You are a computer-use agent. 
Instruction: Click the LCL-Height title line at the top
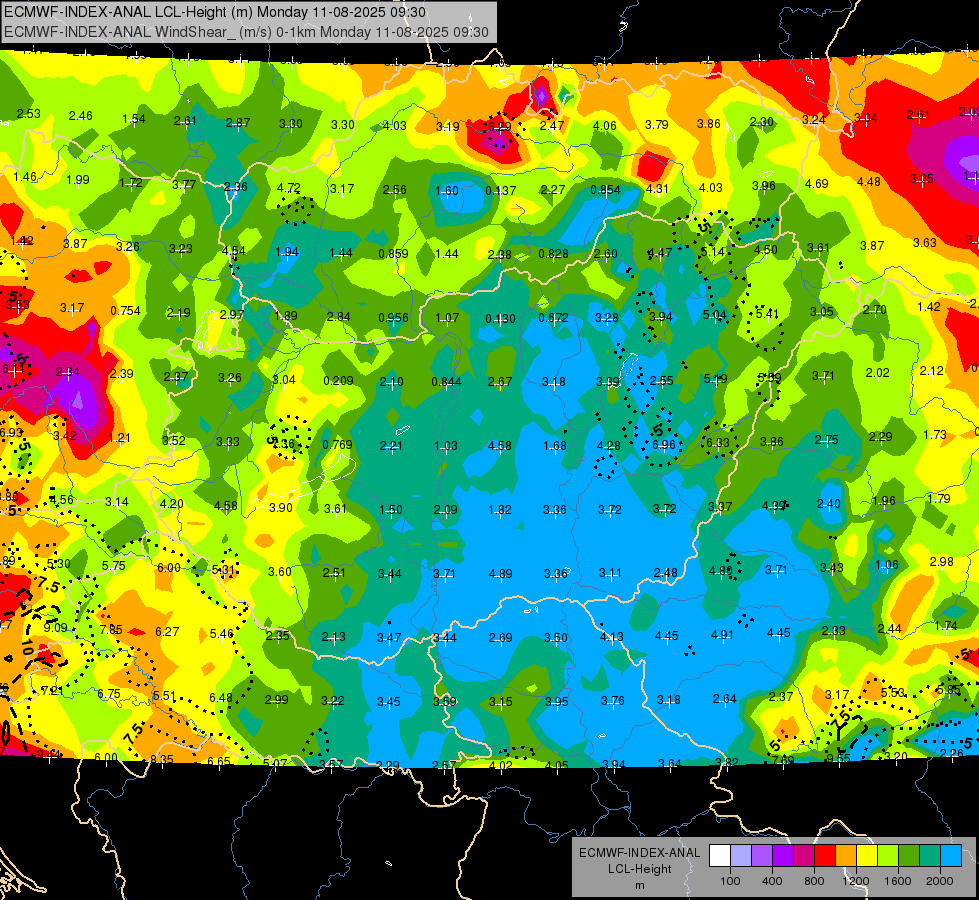(x=215, y=12)
